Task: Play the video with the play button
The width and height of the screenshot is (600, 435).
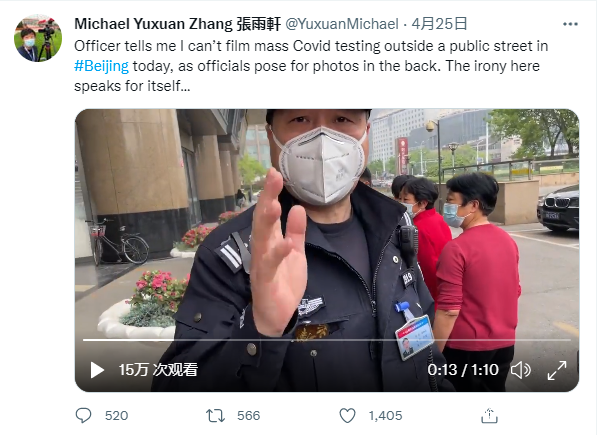Action: (x=97, y=370)
